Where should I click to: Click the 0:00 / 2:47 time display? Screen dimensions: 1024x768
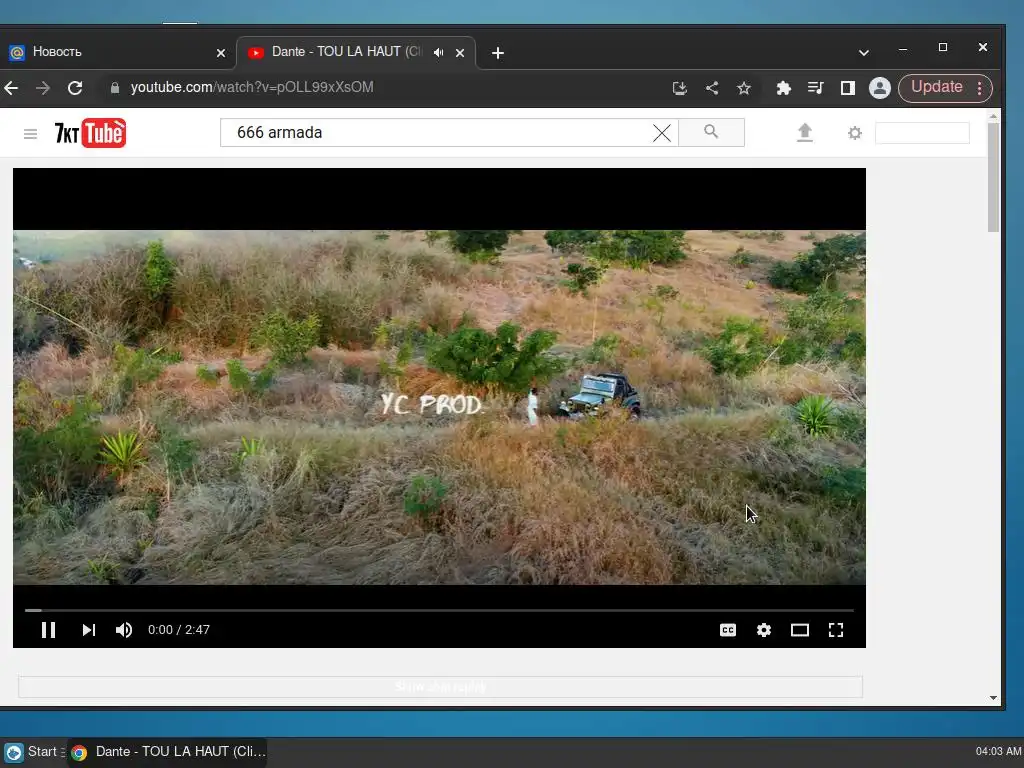178,630
